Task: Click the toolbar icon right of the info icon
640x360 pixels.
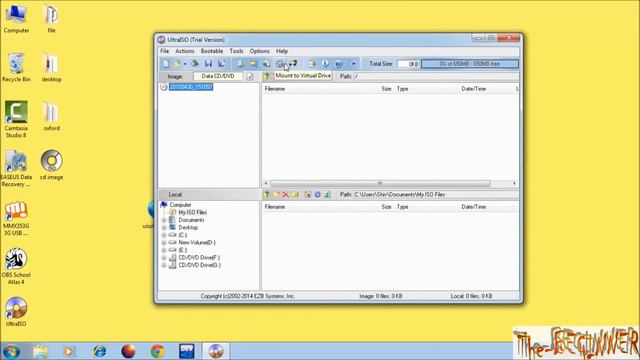Action: [338, 64]
